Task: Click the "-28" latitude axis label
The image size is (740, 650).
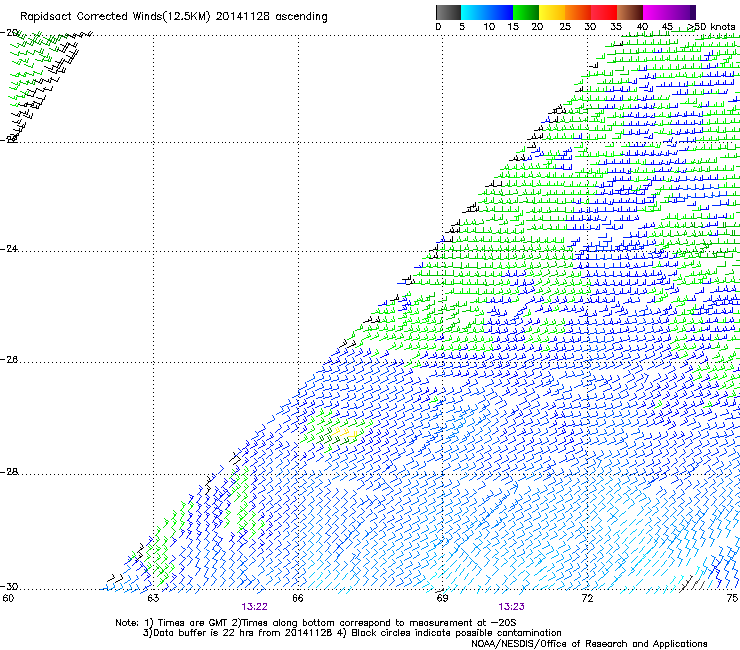Action: tap(9, 472)
